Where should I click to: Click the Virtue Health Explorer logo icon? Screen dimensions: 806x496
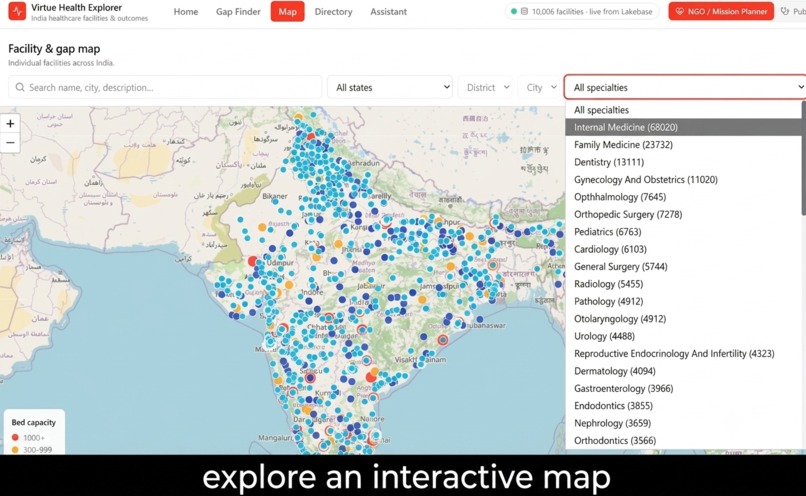(x=17, y=11)
